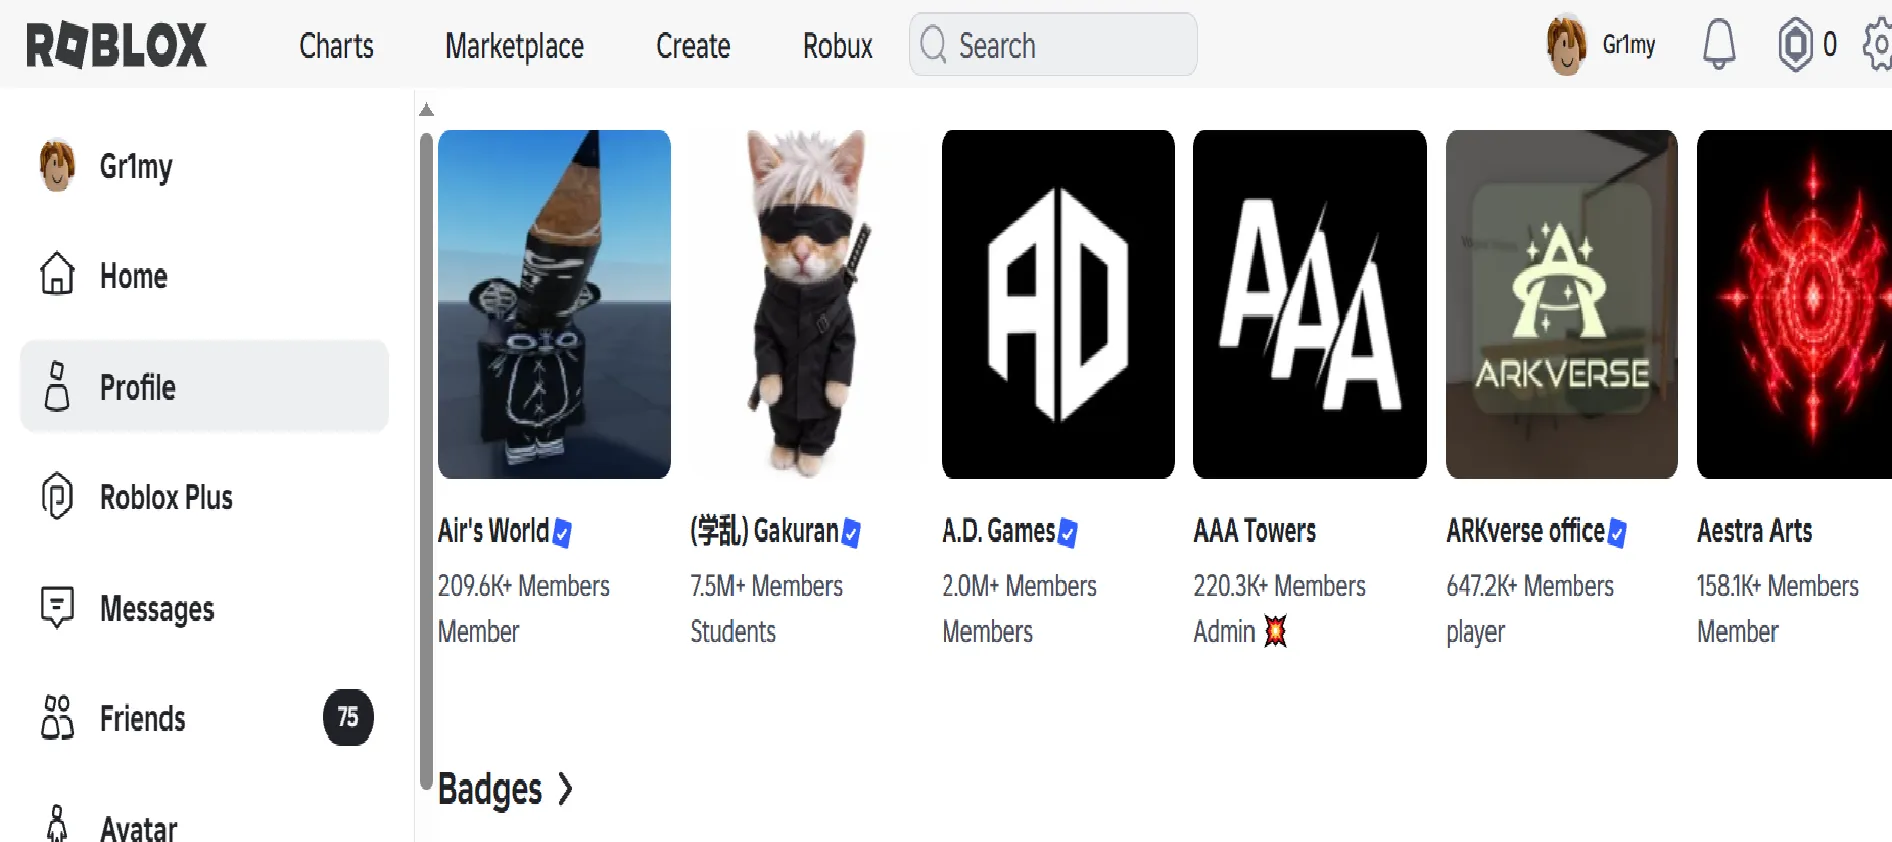Open the Charts tab
This screenshot has height=842, width=1892.
point(336,46)
